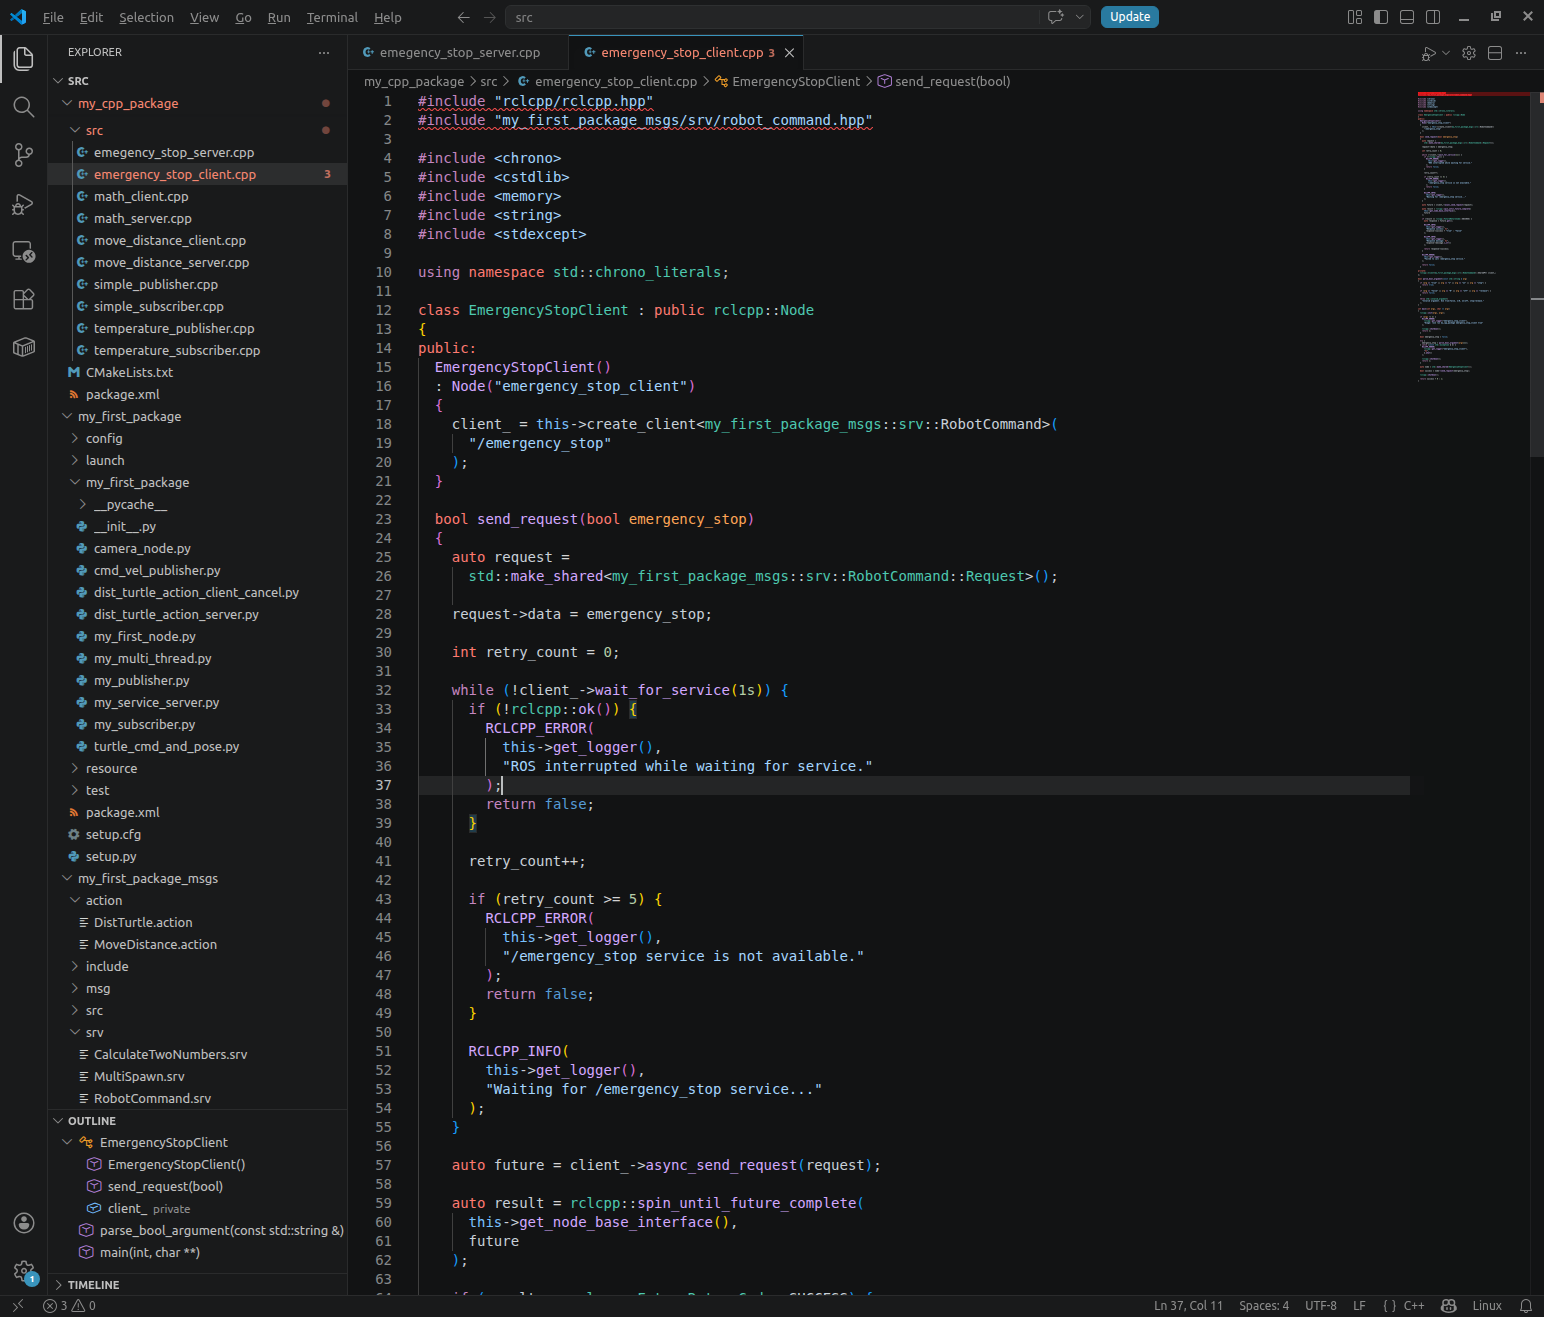Screen dimensions: 1544x1317
Task: Click the Go Forward arrow
Action: coord(489,17)
